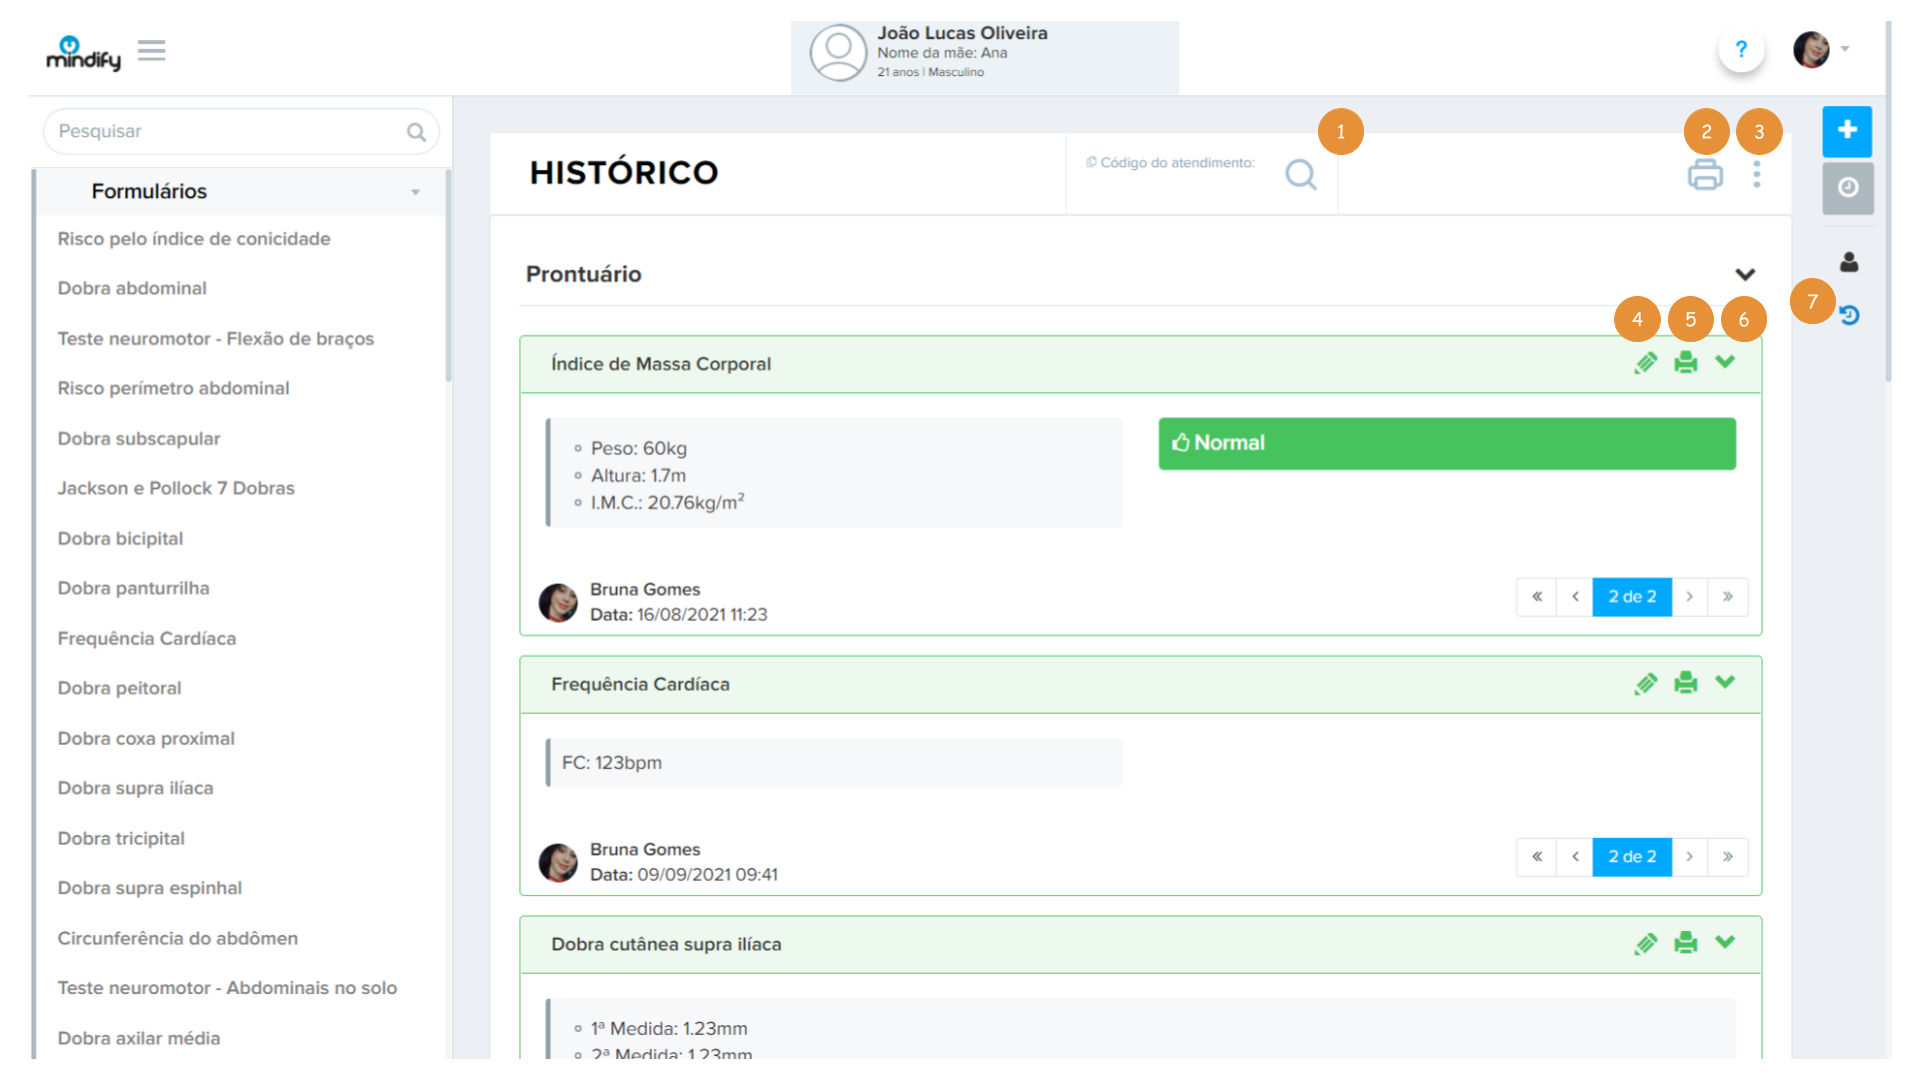Open the help question mark button
This screenshot has width=1920, height=1080.
(x=1741, y=49)
